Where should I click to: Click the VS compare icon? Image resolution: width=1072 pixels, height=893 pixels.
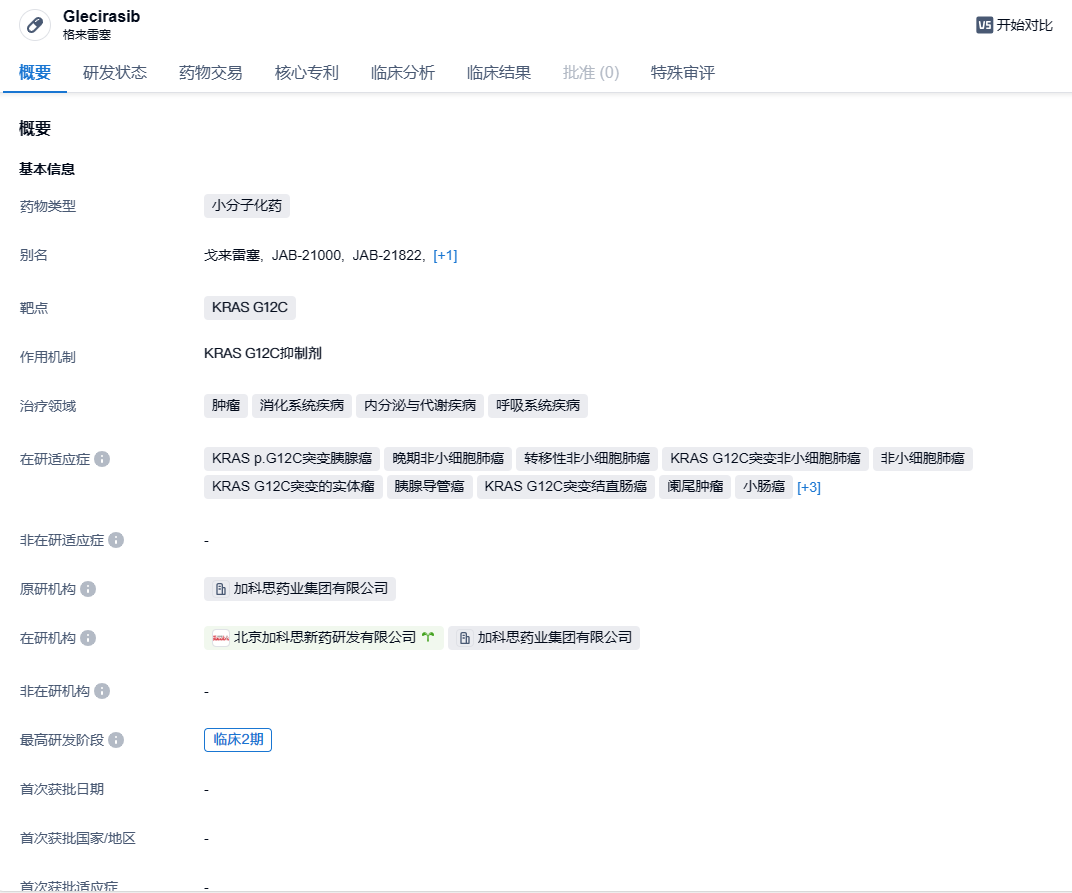pos(984,25)
